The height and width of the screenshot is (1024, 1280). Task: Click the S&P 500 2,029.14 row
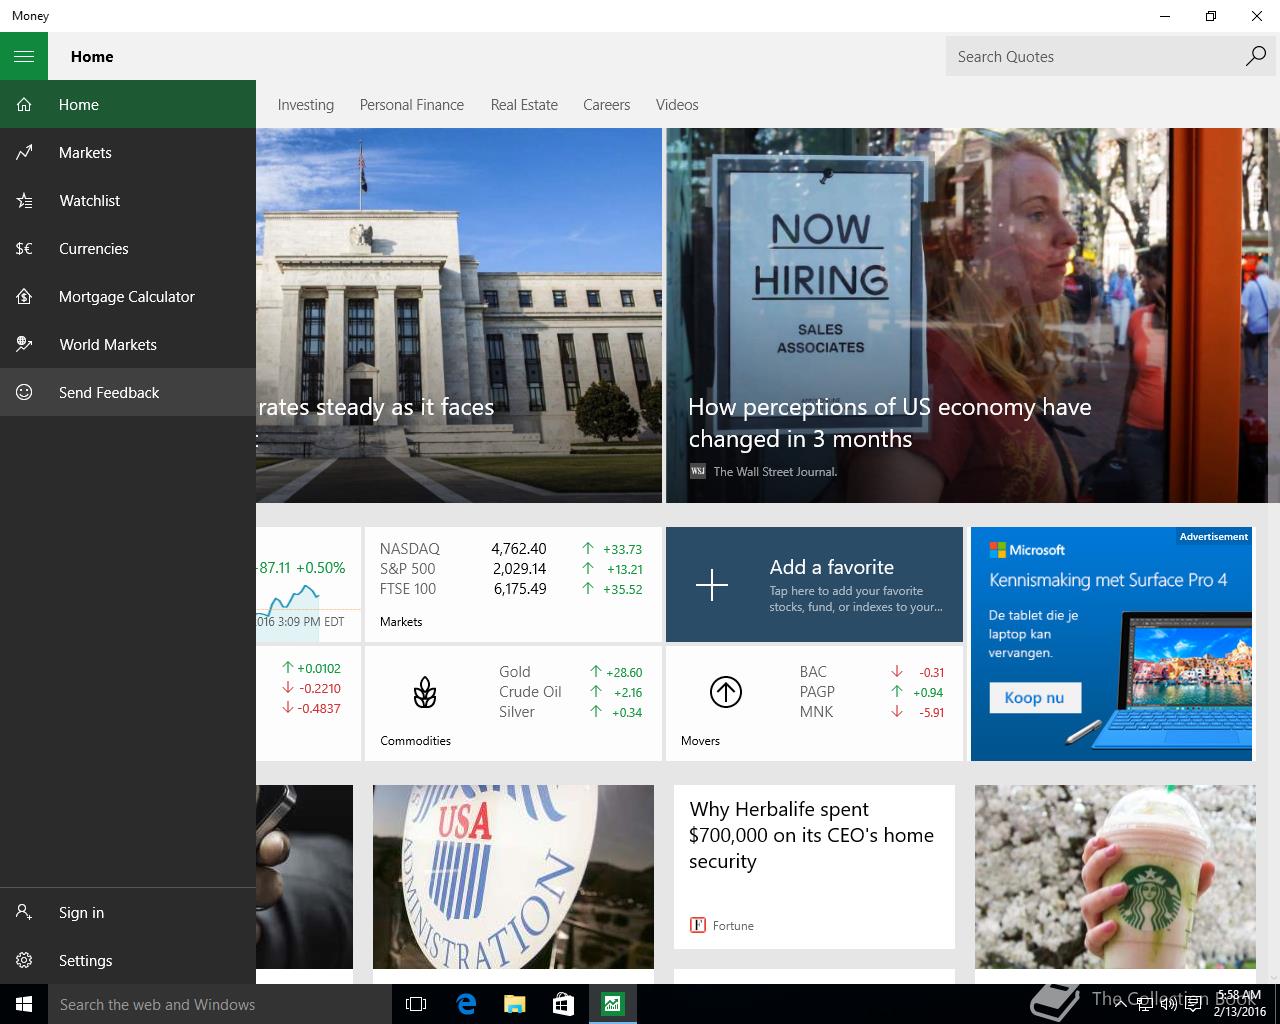point(511,568)
